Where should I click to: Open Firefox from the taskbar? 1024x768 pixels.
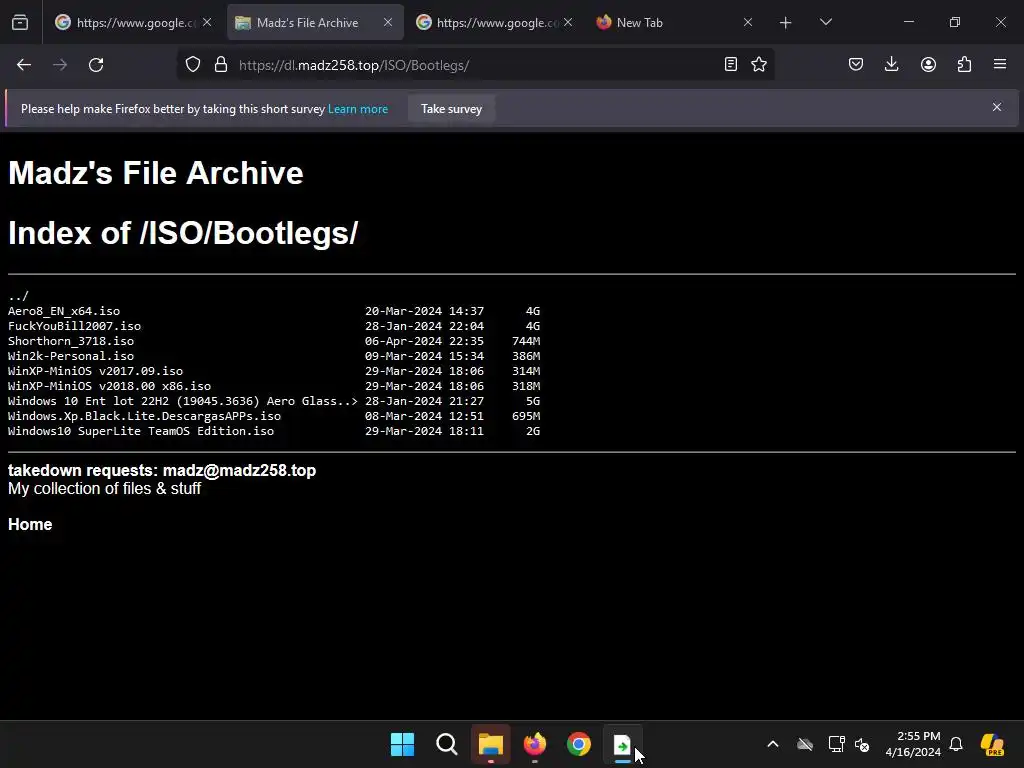tap(535, 744)
